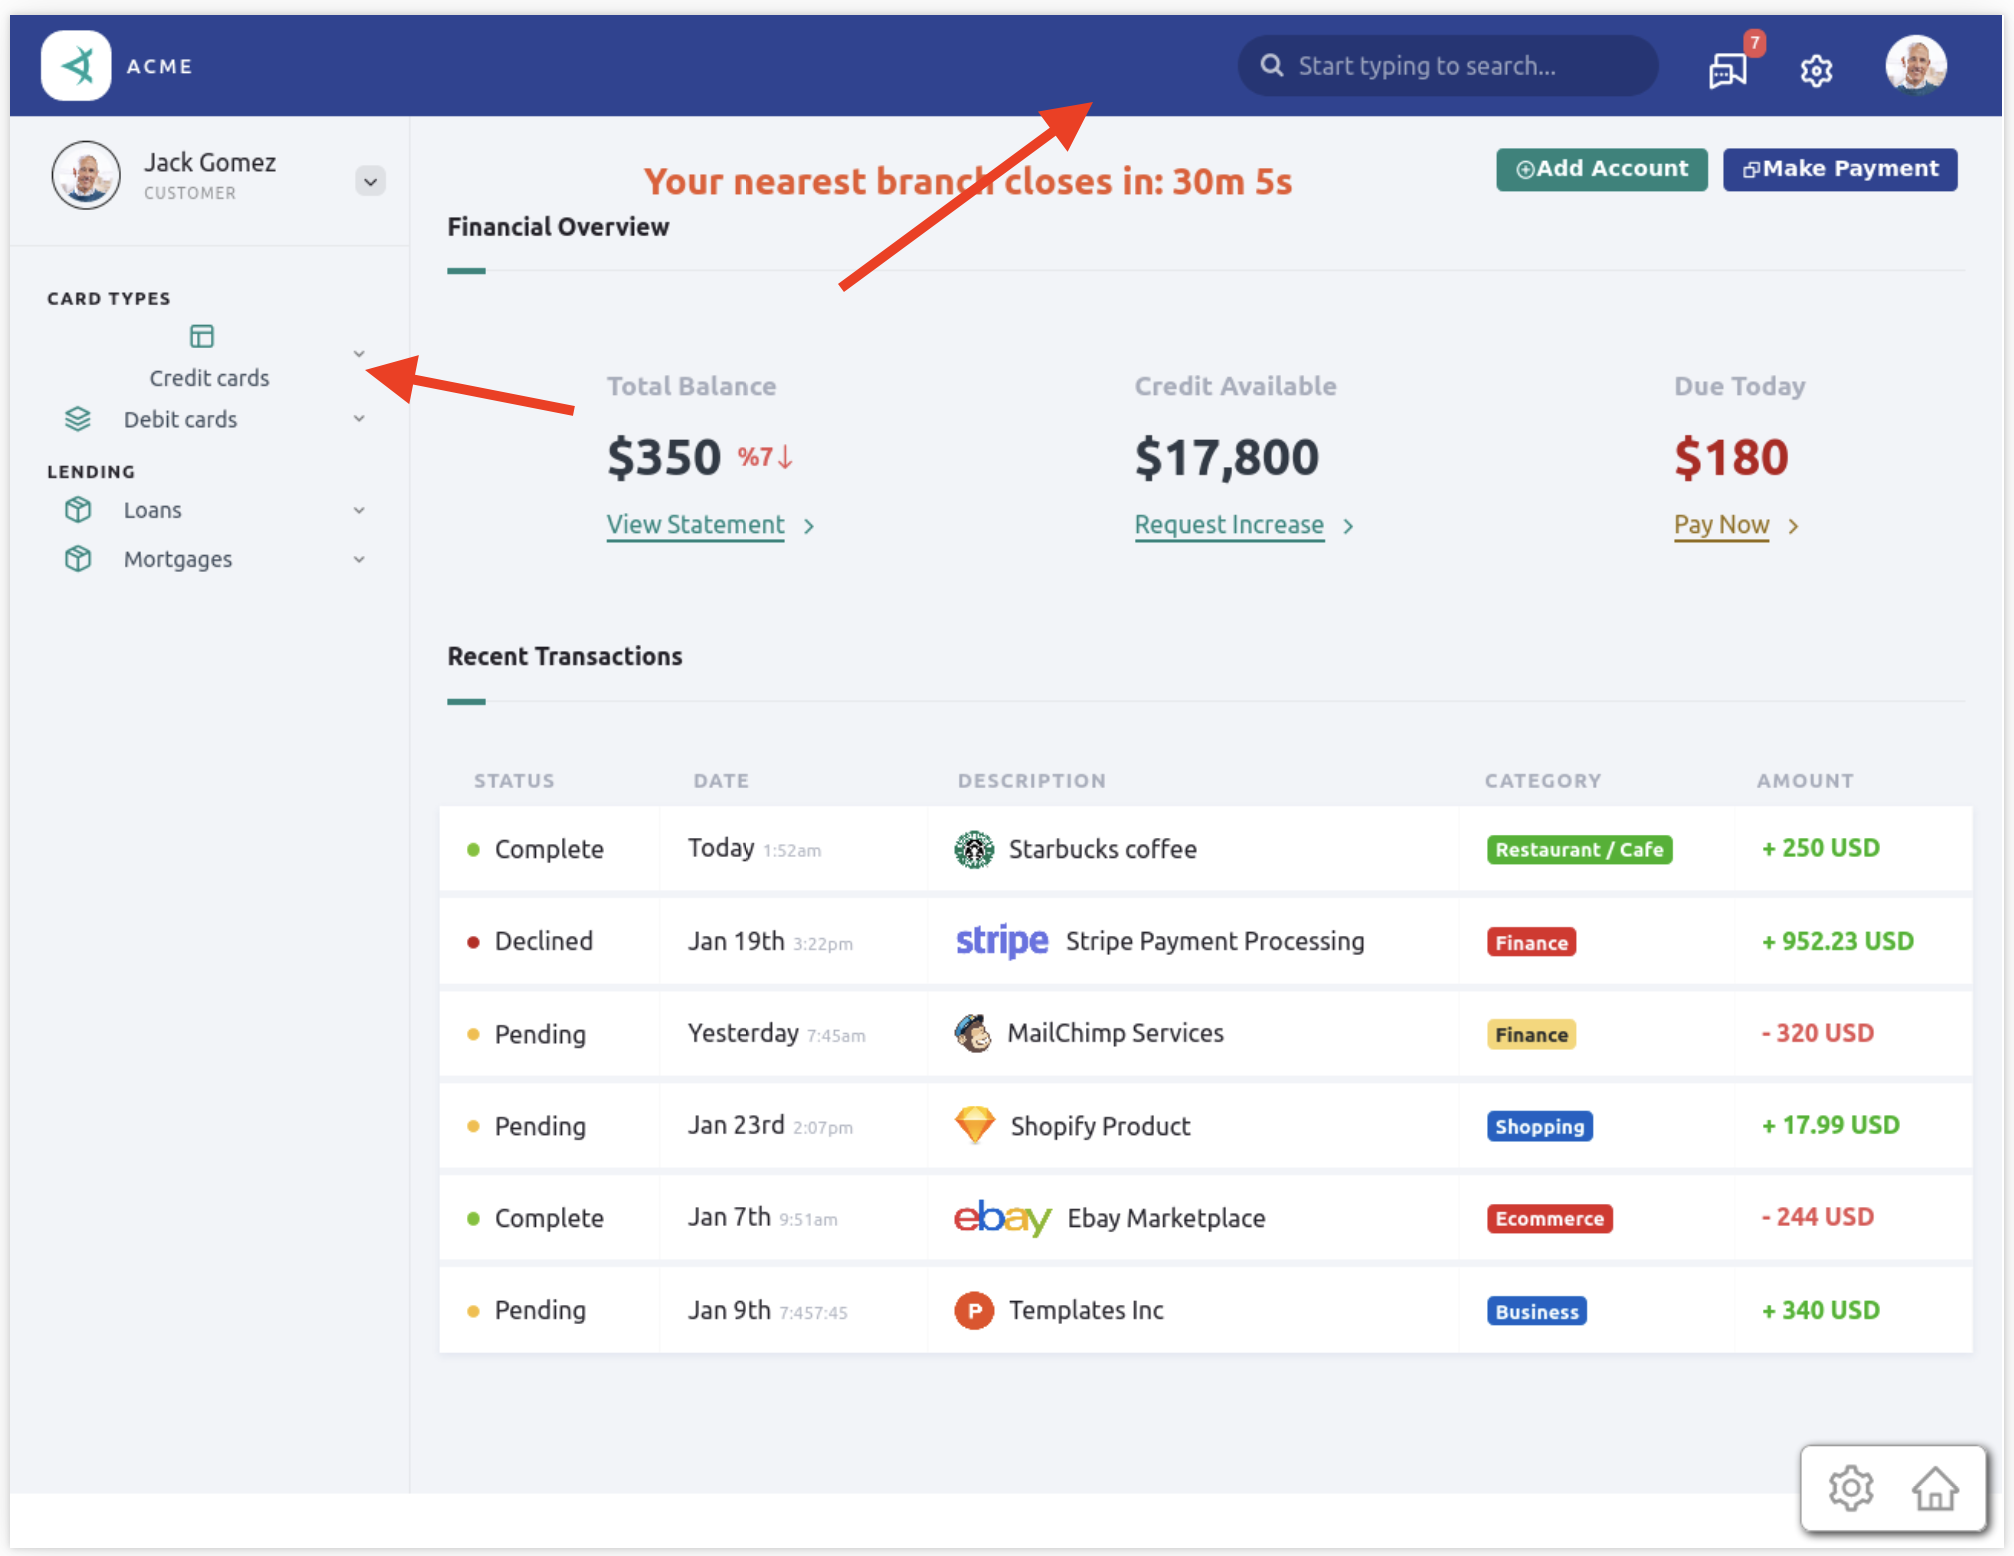Expand the Jack Gomez profile dropdown
The image size is (2014, 1556).
[x=370, y=181]
